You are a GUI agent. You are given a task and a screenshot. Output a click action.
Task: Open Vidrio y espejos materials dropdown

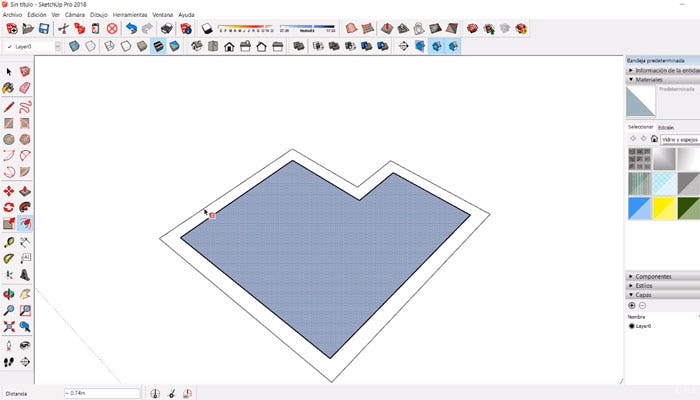coord(680,140)
